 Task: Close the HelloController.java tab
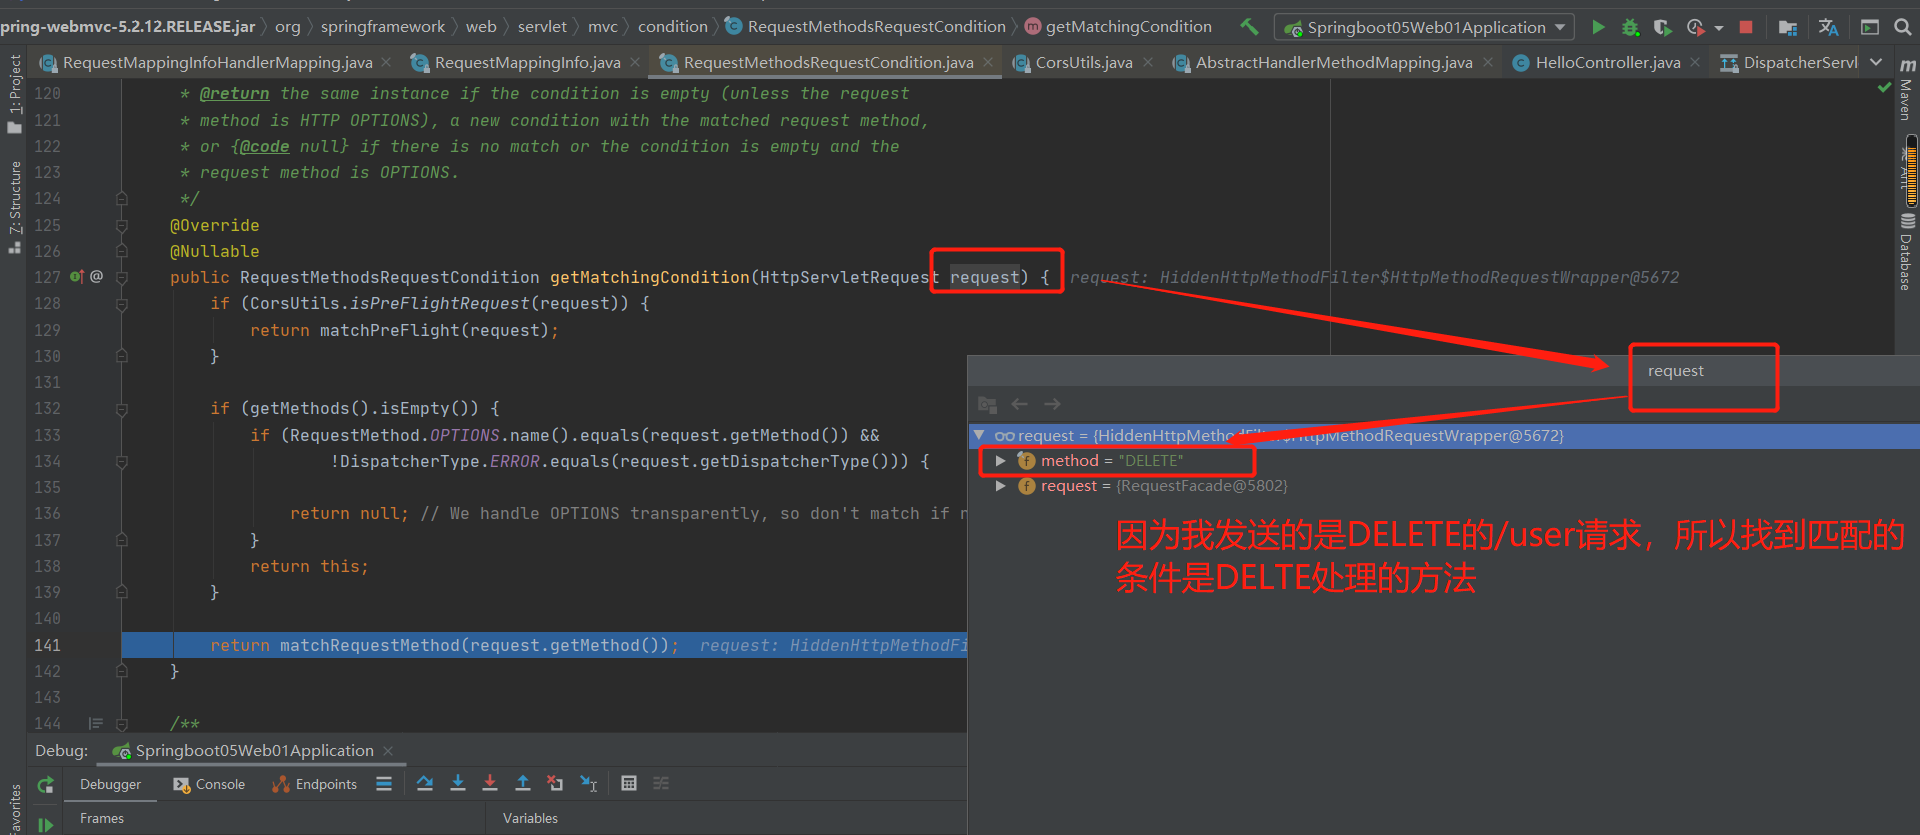click(x=1695, y=62)
